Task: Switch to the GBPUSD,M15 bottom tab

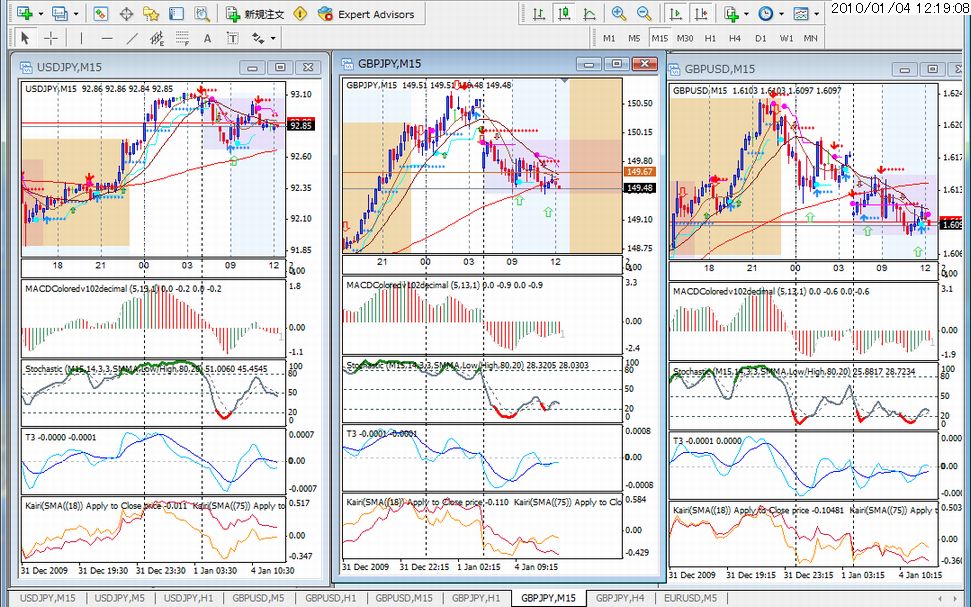Action: point(404,598)
